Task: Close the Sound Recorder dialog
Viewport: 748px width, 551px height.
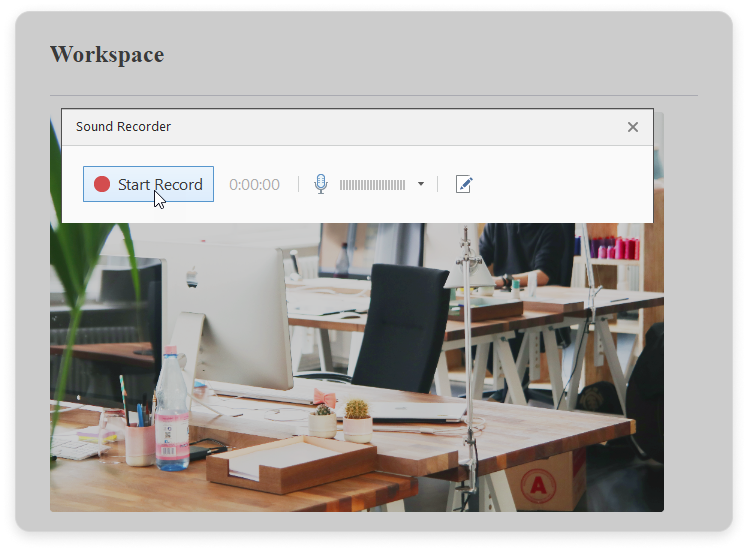Action: pos(633,127)
